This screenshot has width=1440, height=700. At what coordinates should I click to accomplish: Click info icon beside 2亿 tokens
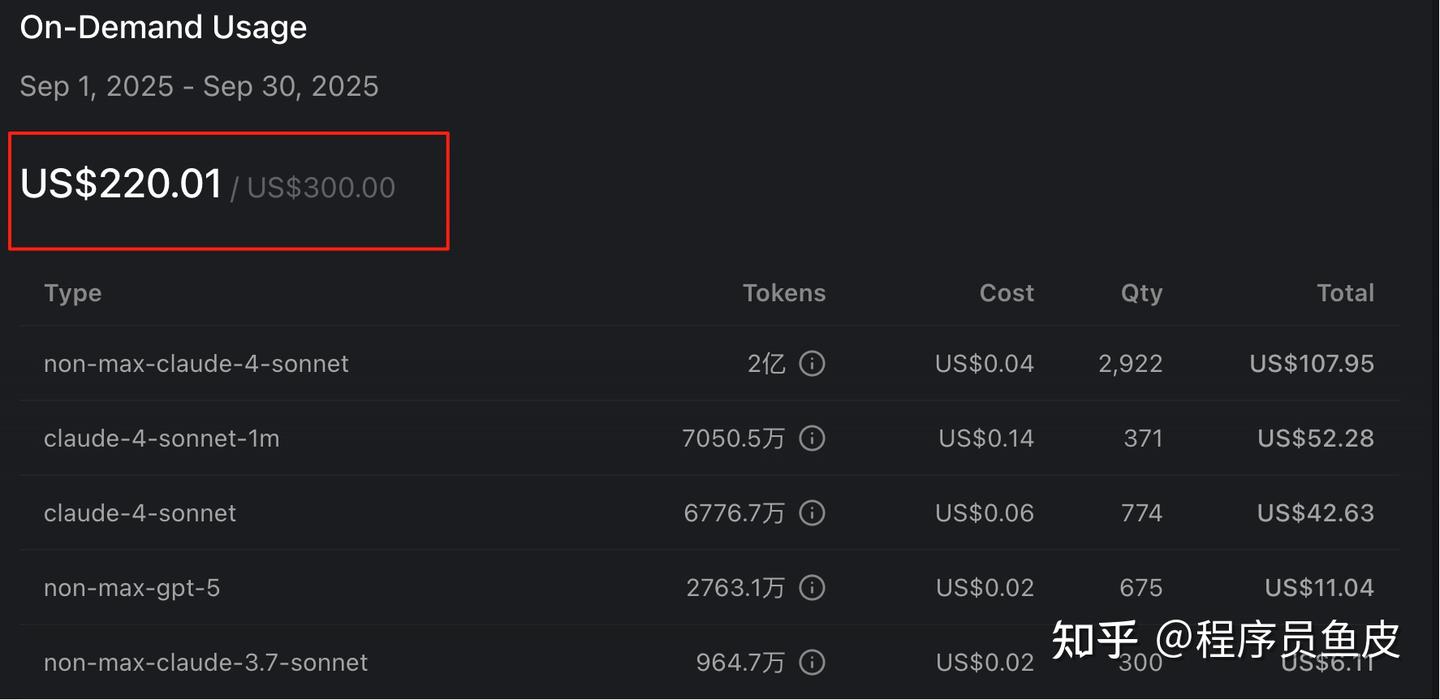pos(812,363)
